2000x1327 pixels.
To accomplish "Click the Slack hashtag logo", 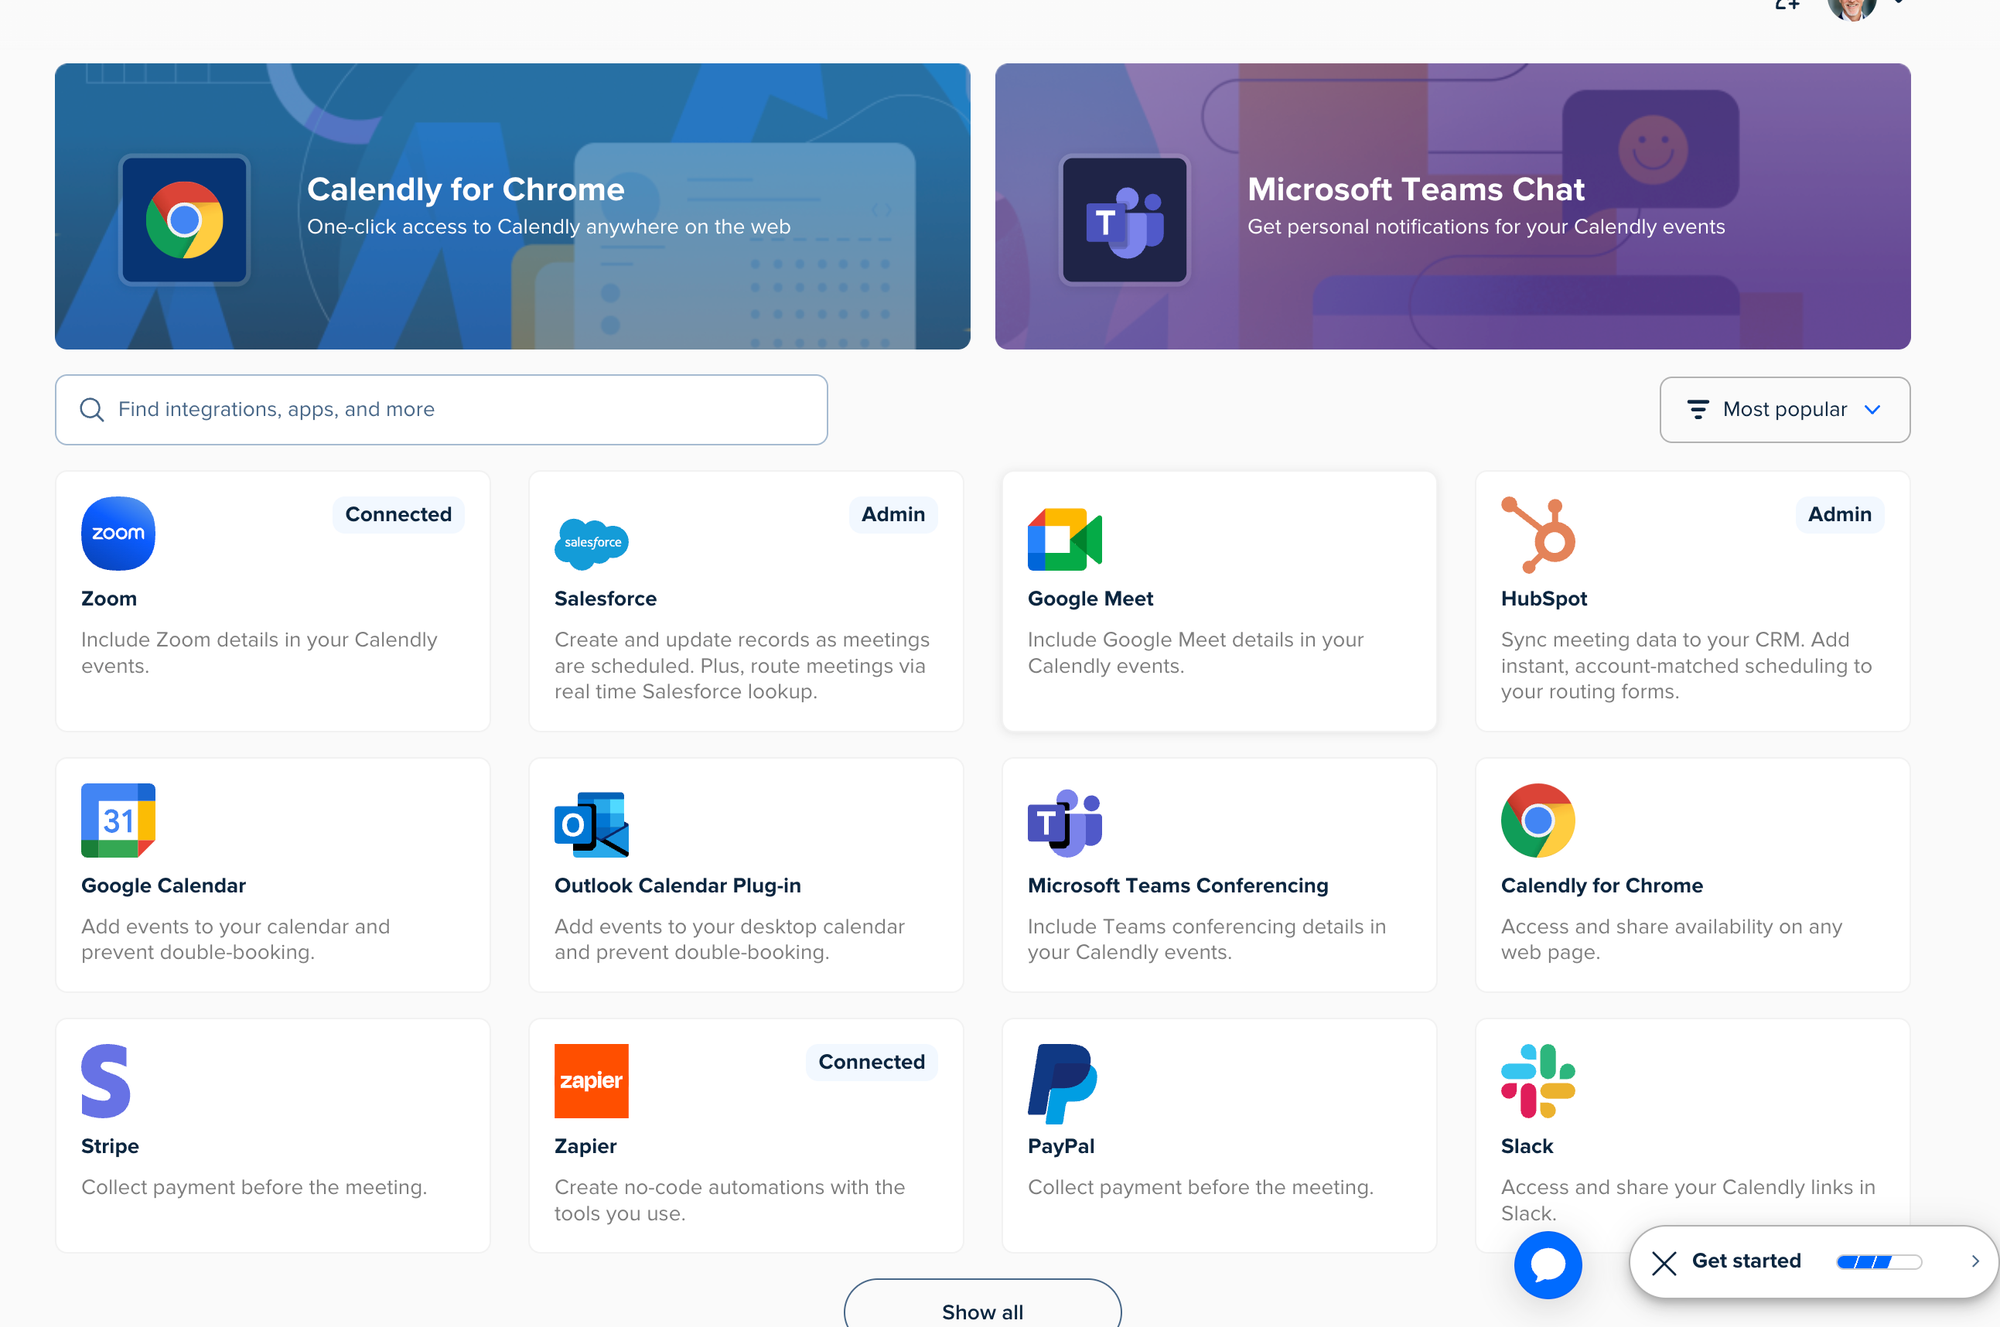I will (1538, 1081).
